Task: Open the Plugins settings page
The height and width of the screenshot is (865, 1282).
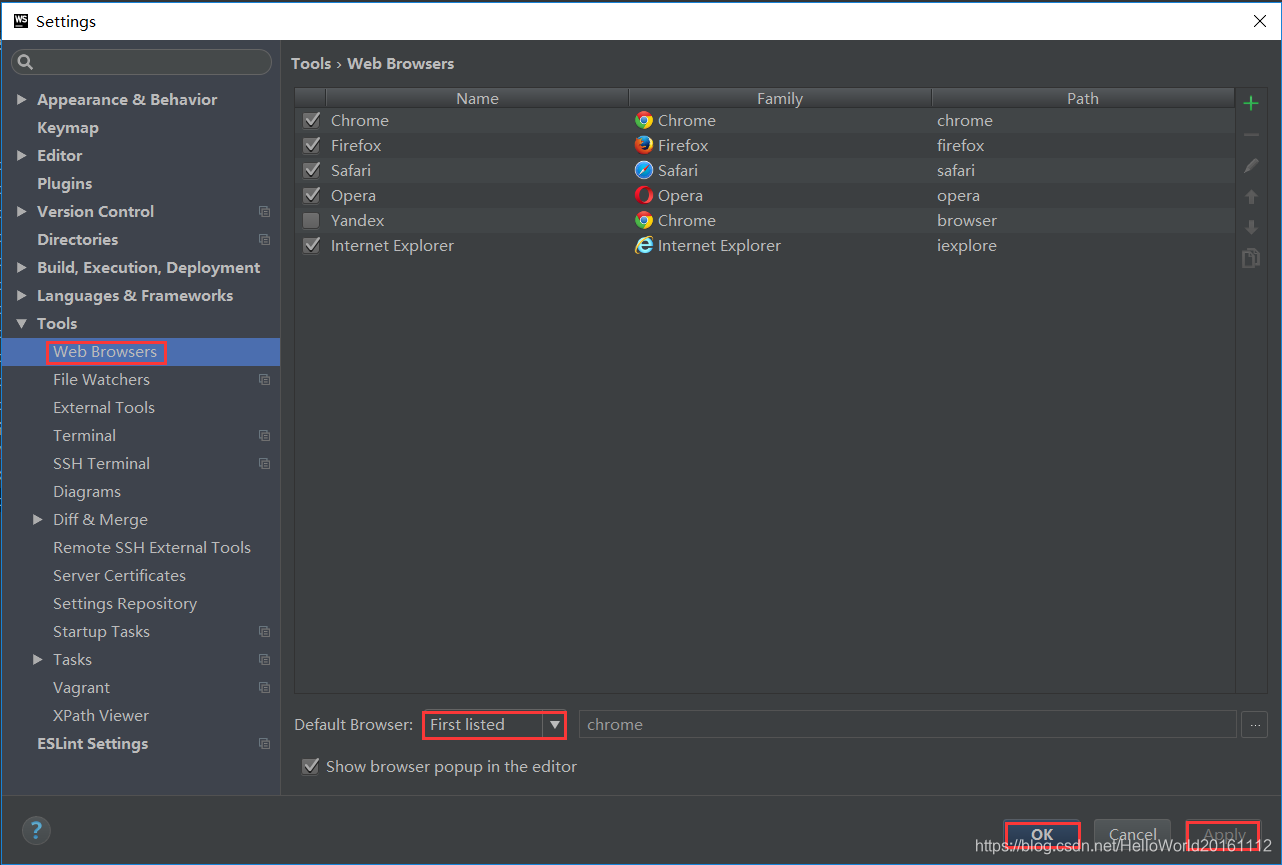Action: [x=65, y=184]
